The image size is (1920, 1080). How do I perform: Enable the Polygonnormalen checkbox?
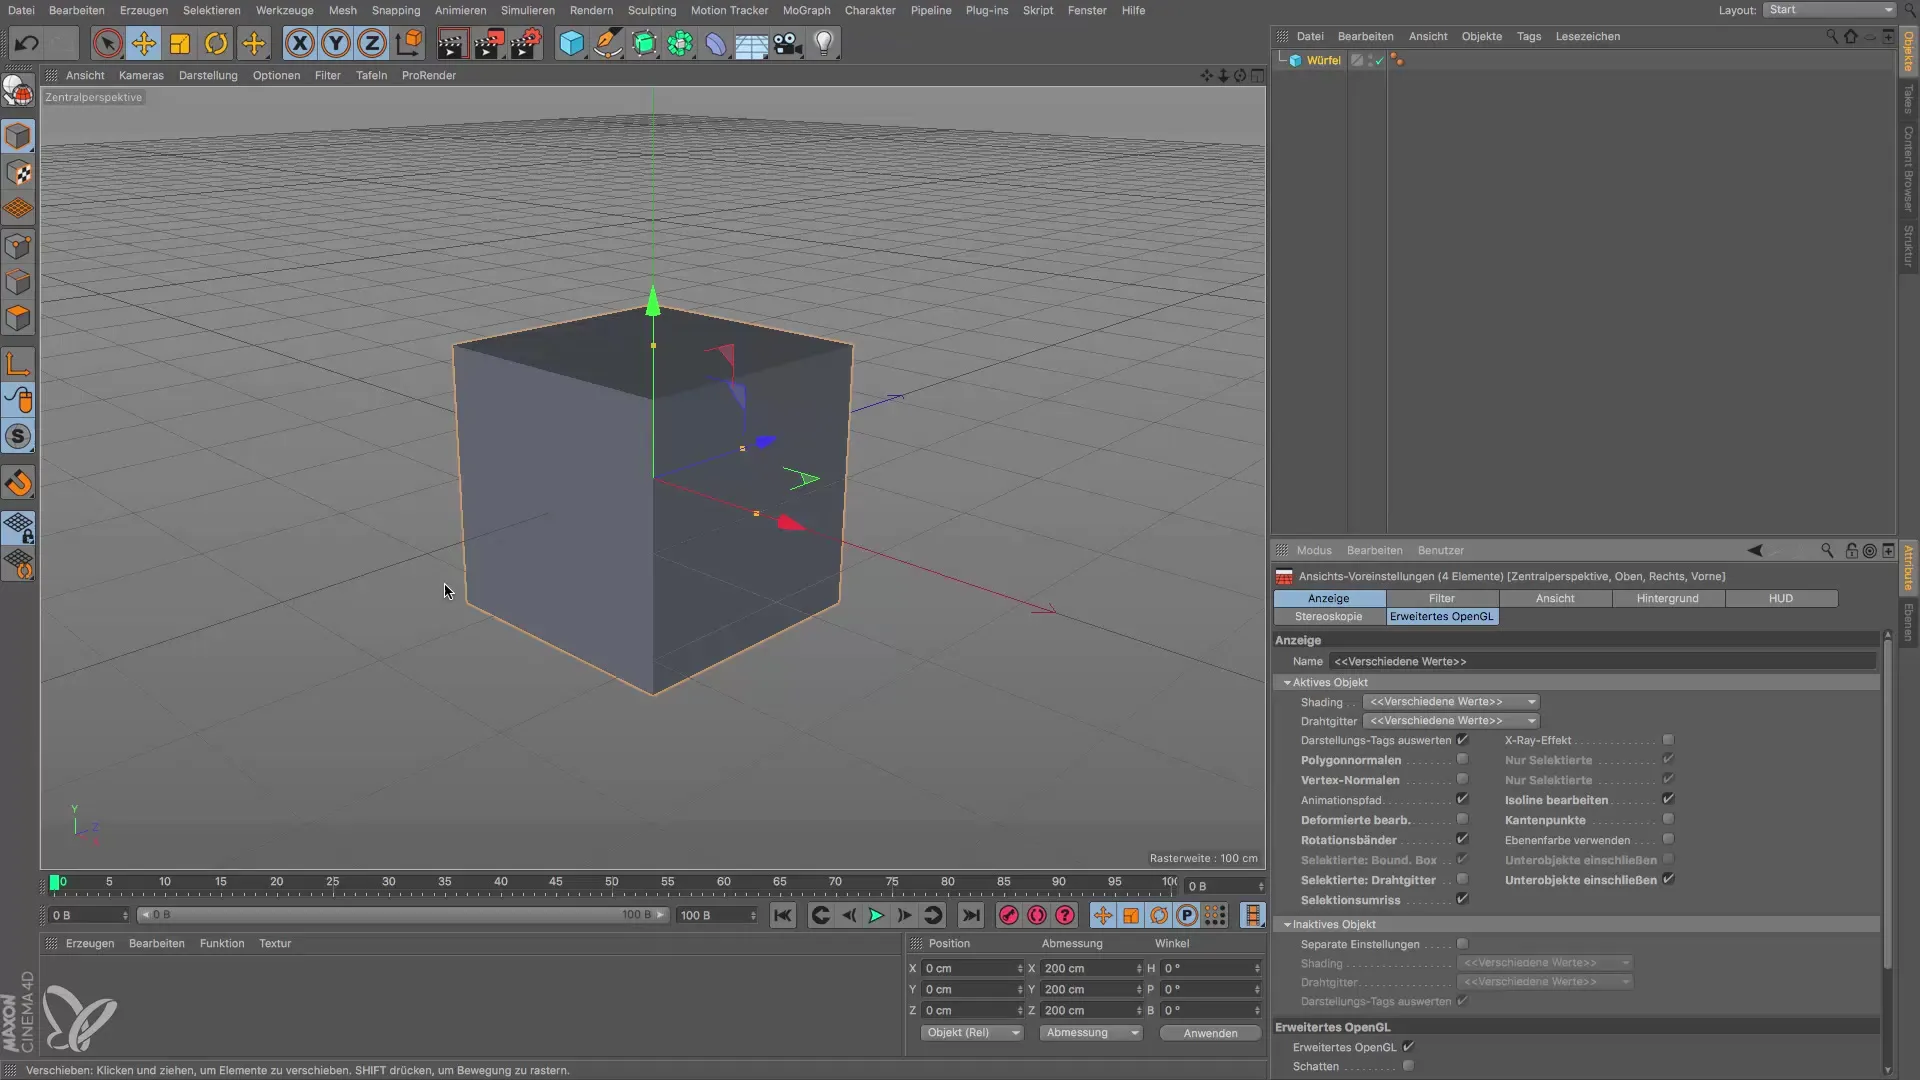[x=1462, y=760]
